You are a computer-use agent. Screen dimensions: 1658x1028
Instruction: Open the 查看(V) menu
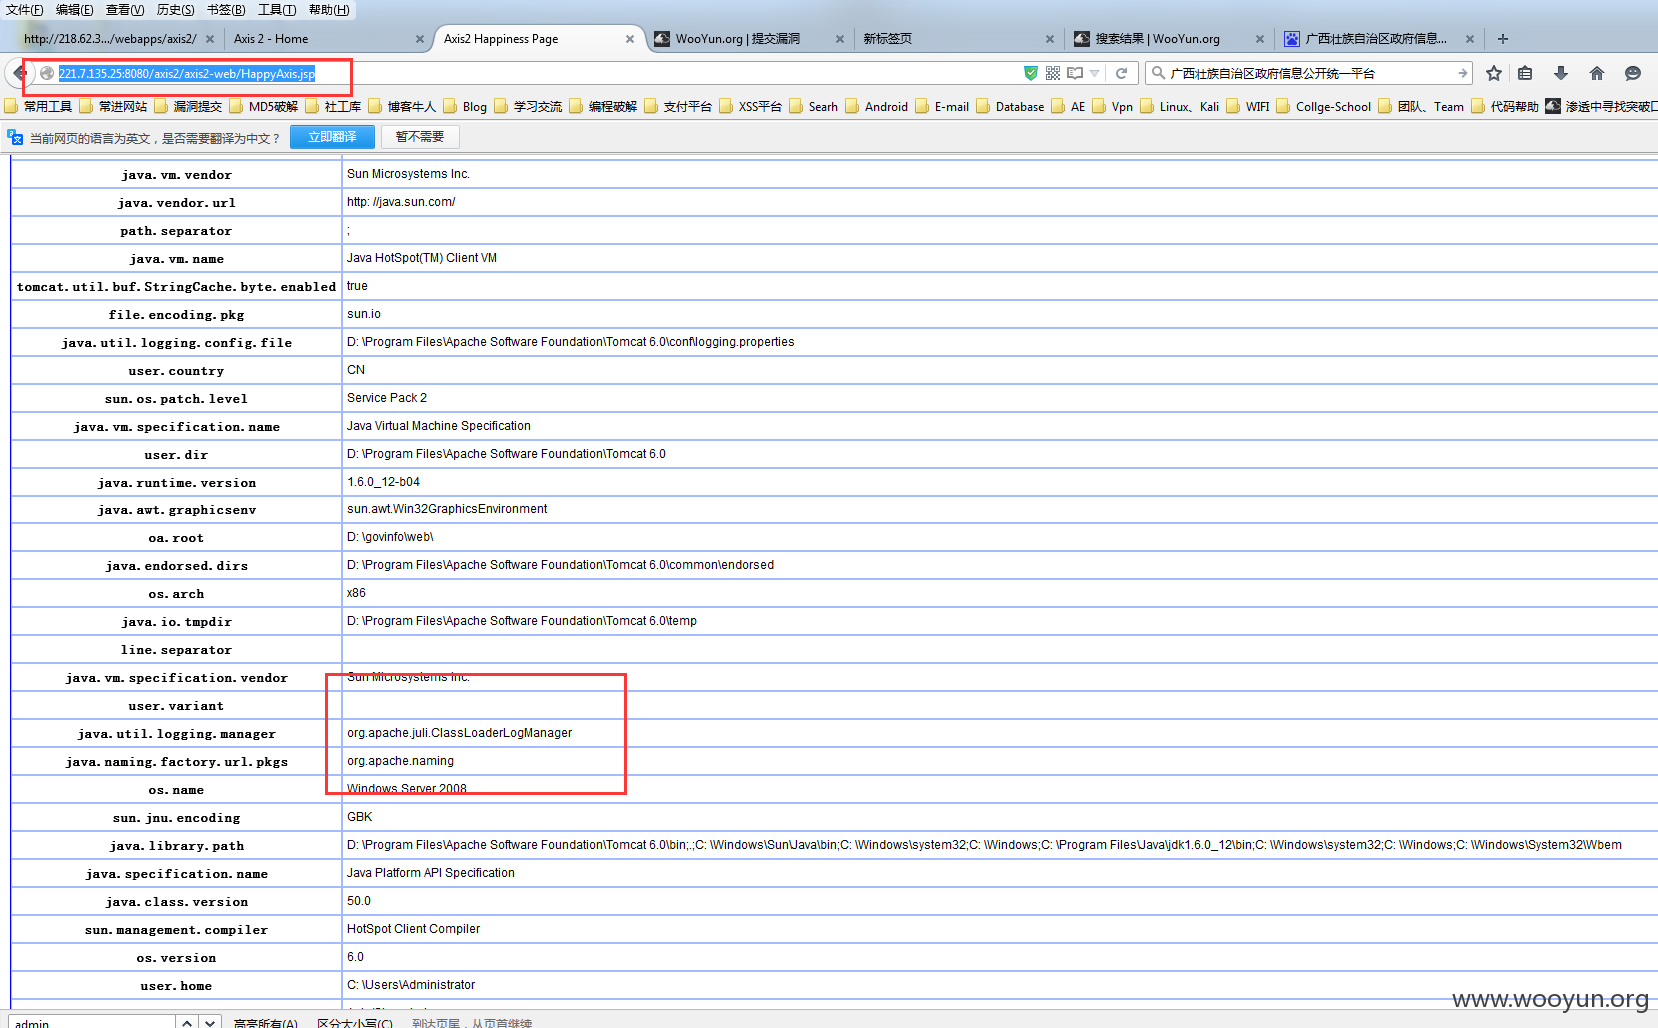click(125, 10)
